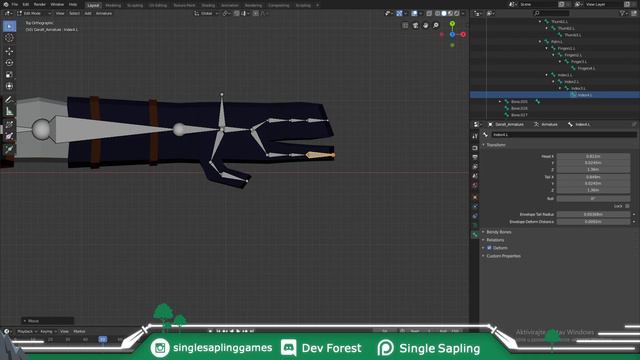
Task: Open viewport shading options dropdown arrow
Action: coord(463,13)
